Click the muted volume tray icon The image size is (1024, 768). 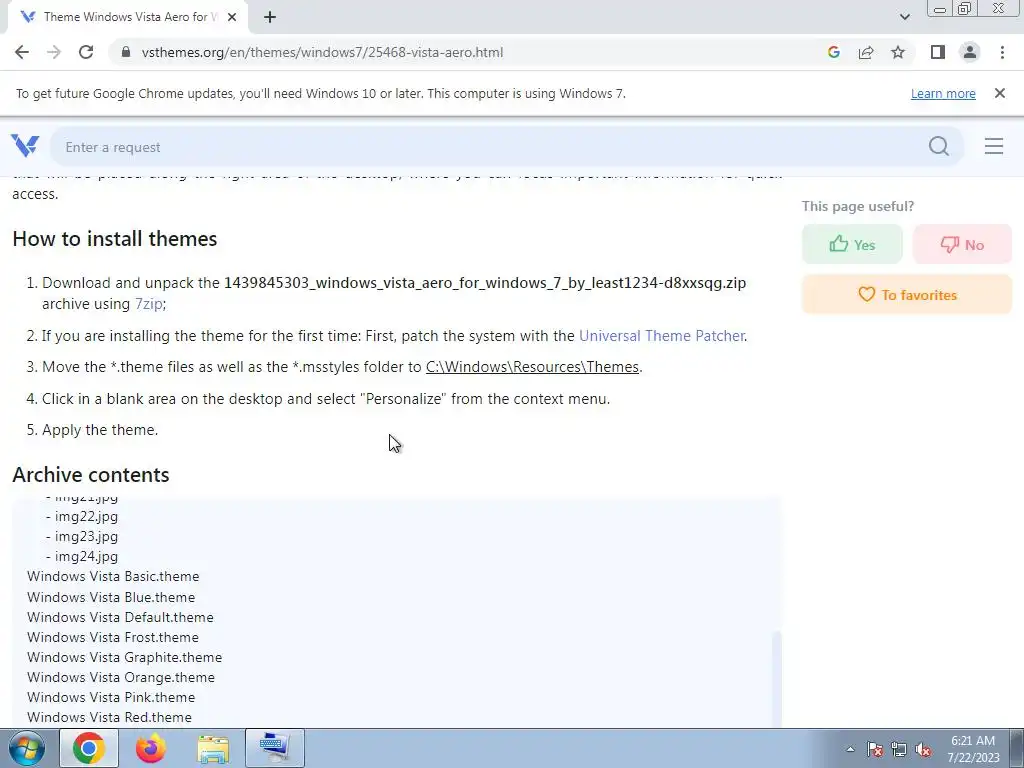point(923,749)
